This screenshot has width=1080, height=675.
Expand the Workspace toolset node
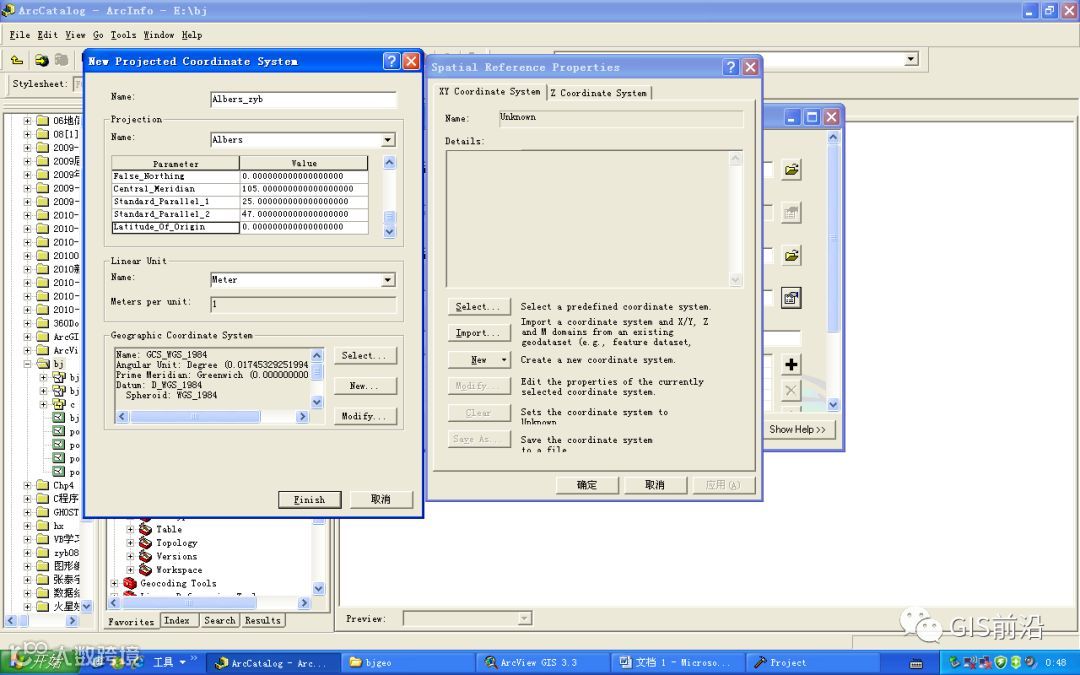point(130,570)
